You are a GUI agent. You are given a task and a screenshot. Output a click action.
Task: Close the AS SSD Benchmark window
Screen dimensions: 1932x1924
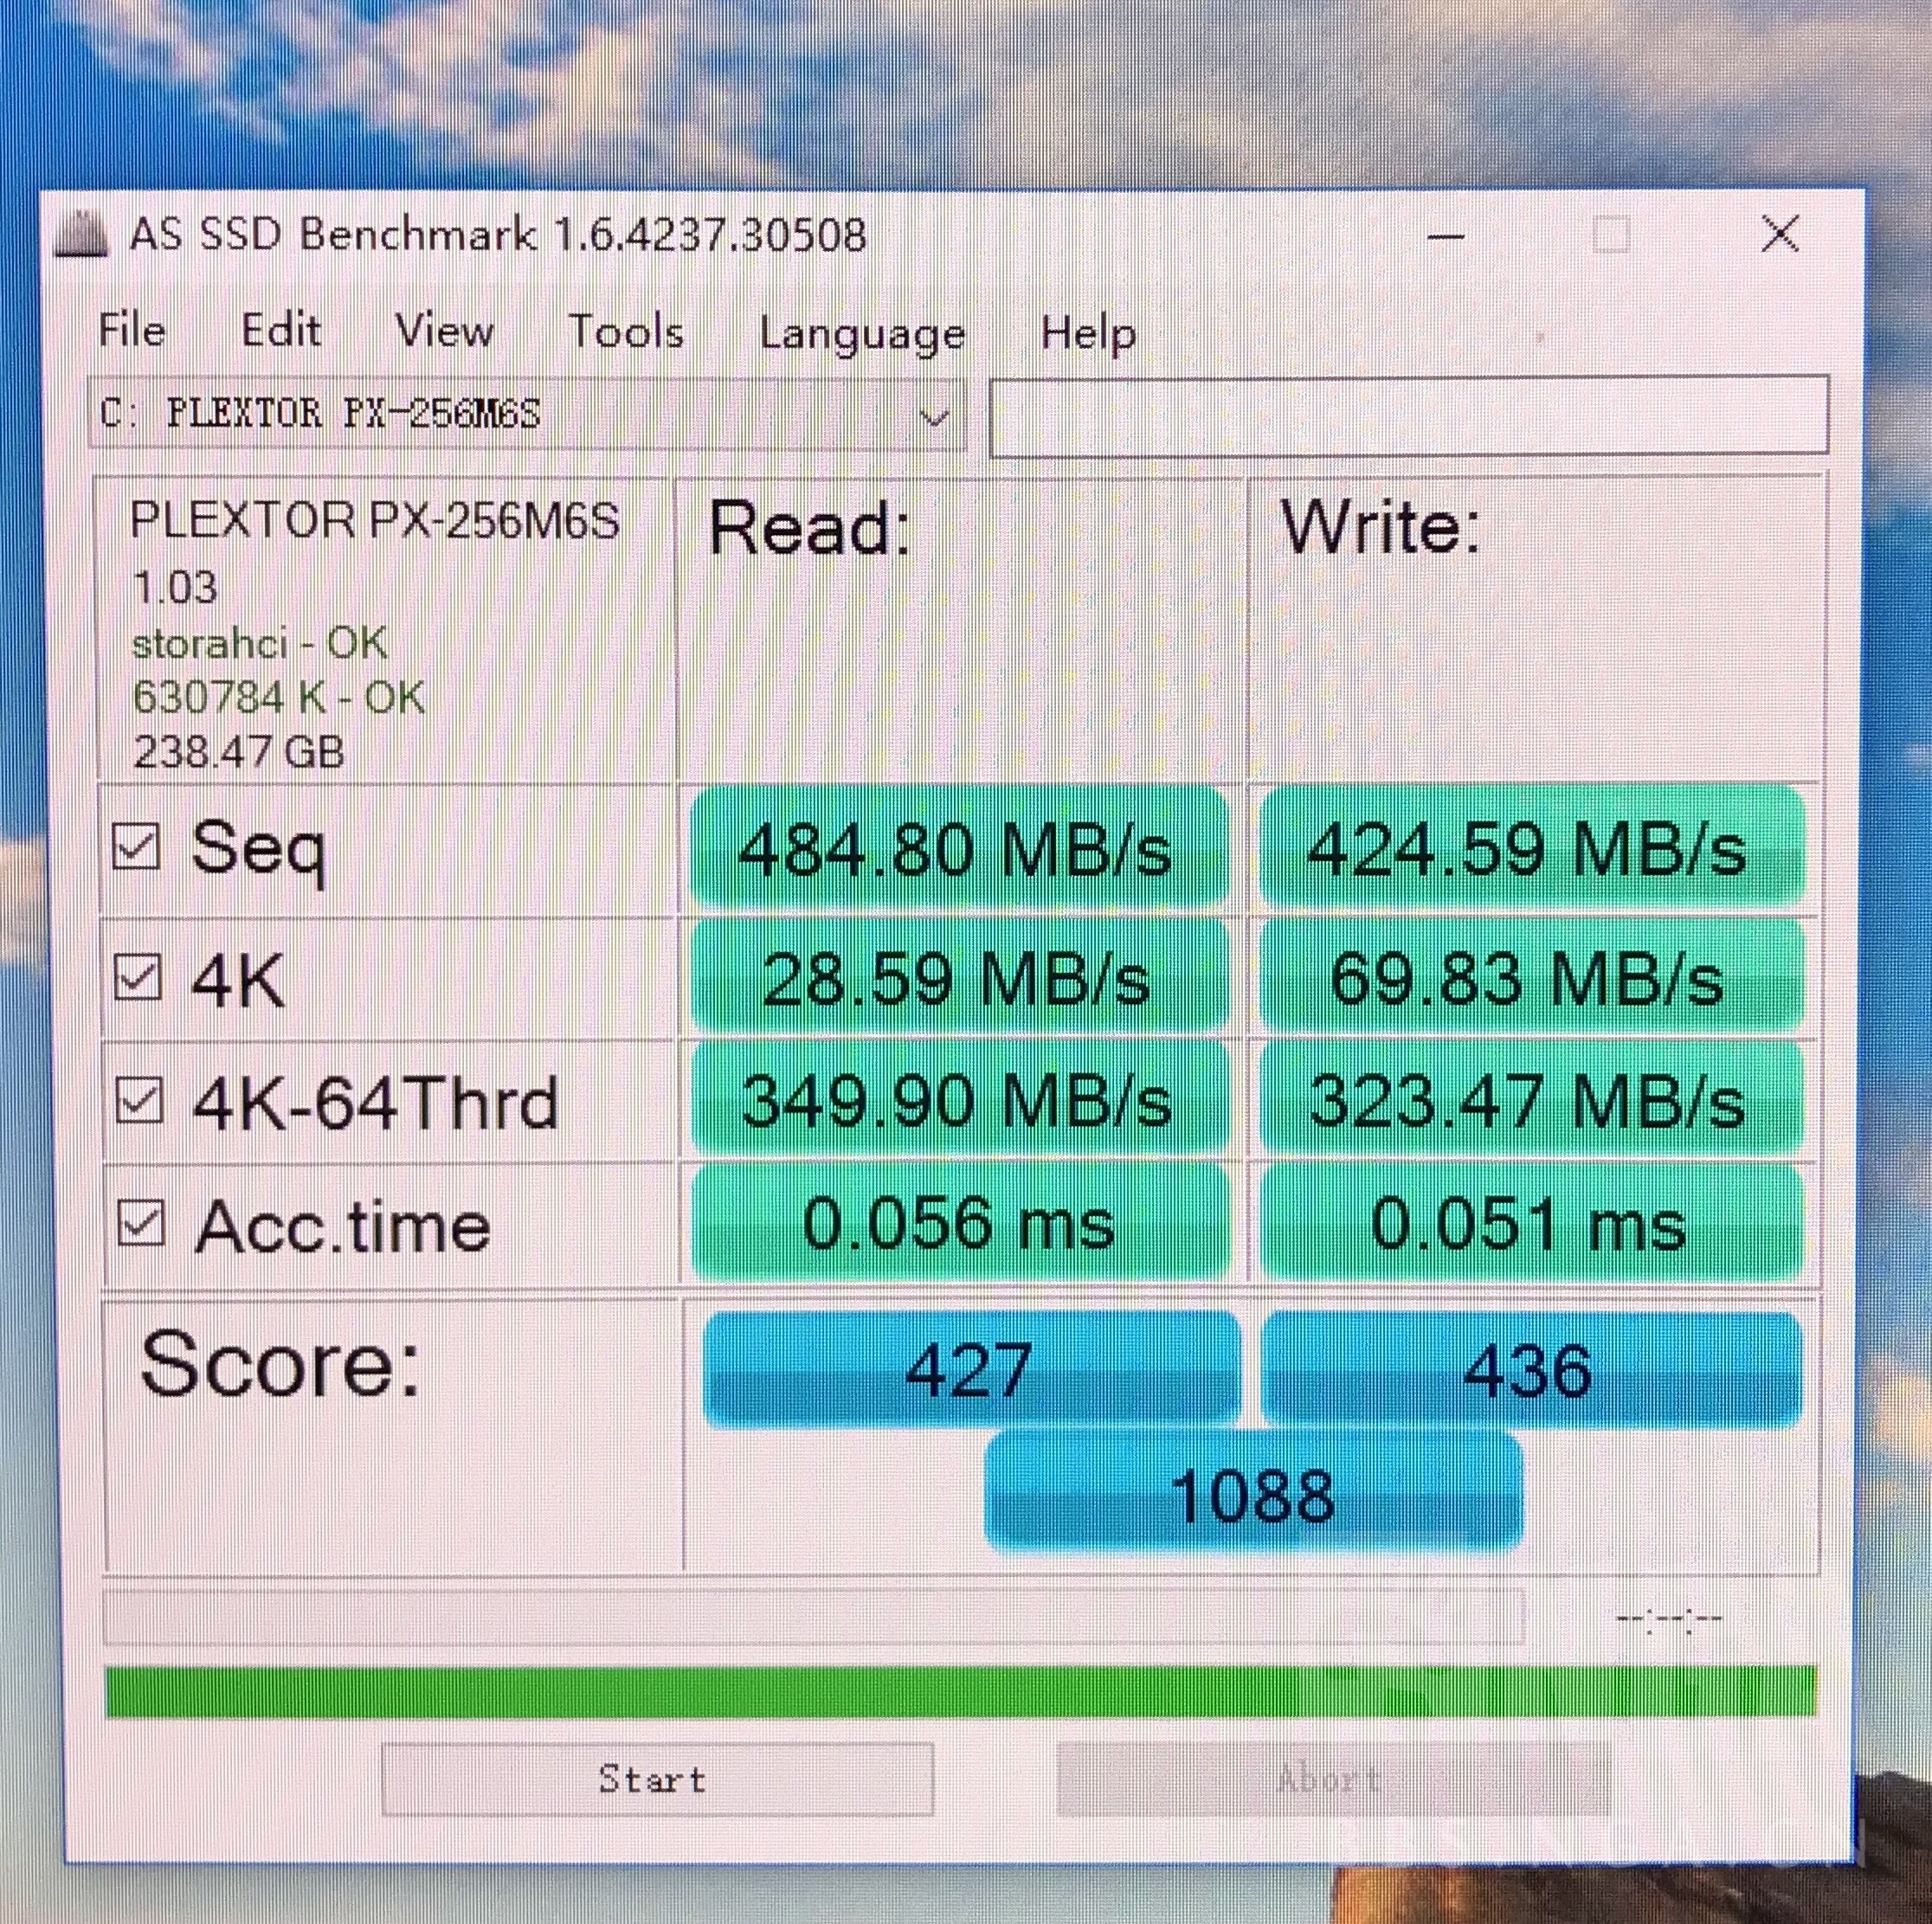pos(1779,234)
